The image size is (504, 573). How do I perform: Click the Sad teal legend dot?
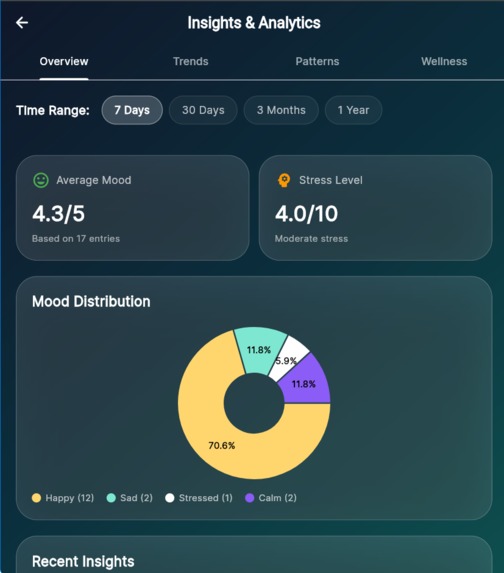click(x=111, y=498)
